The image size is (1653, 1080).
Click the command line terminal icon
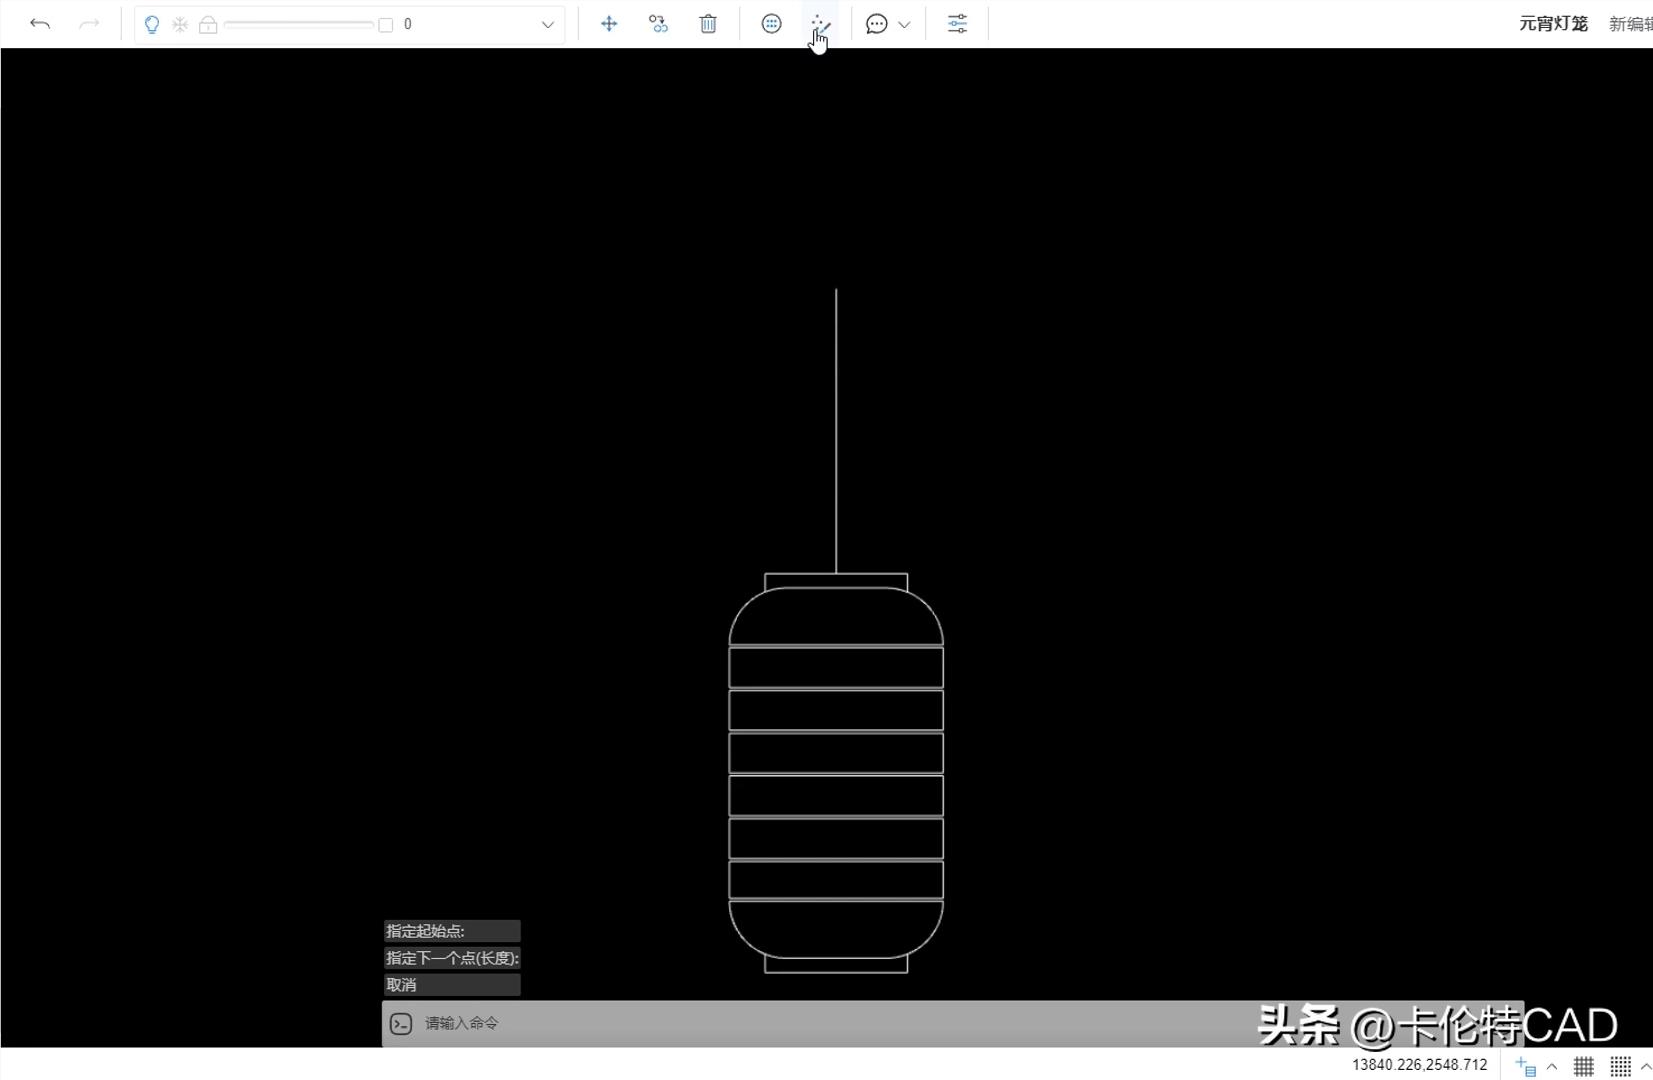[x=401, y=1024]
